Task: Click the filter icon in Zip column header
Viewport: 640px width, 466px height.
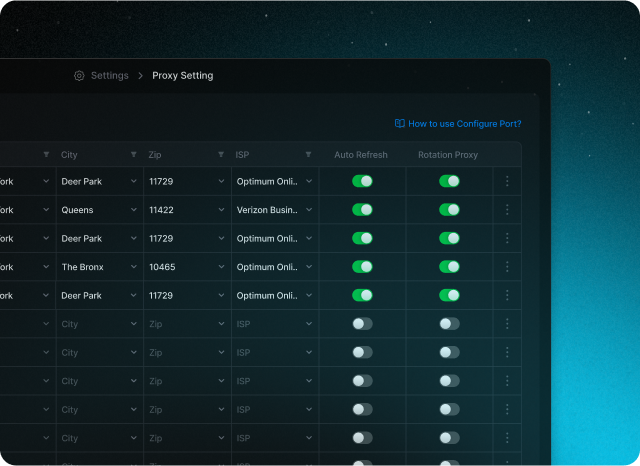Action: pyautogui.click(x=221, y=155)
